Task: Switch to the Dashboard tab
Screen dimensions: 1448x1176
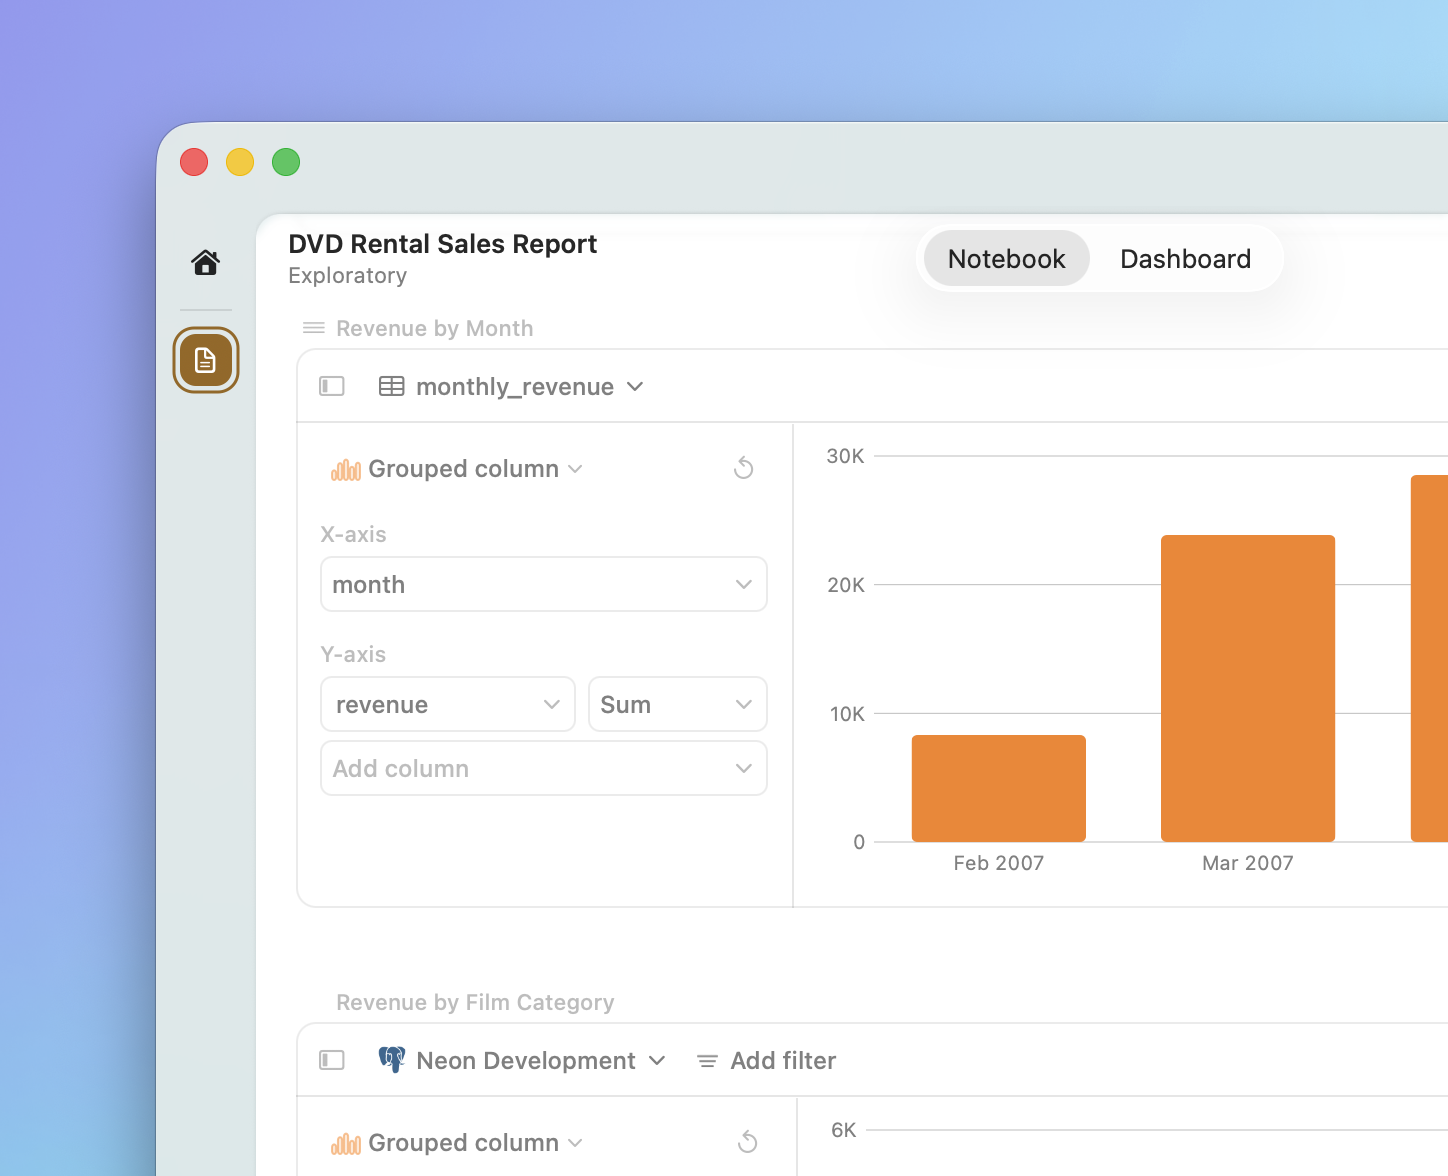Action: tap(1185, 259)
